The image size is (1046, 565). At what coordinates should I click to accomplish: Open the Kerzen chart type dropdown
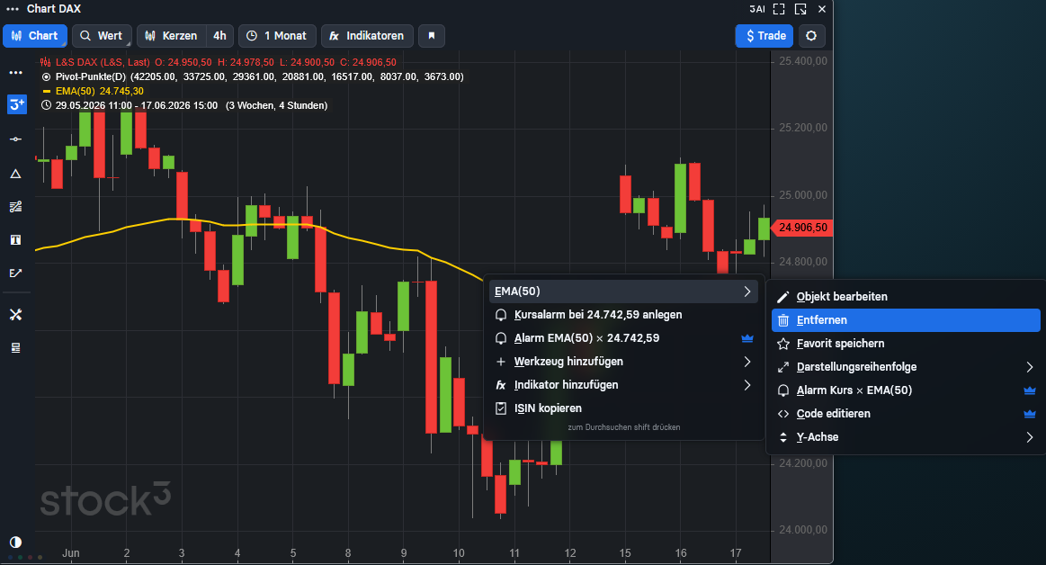(x=171, y=36)
